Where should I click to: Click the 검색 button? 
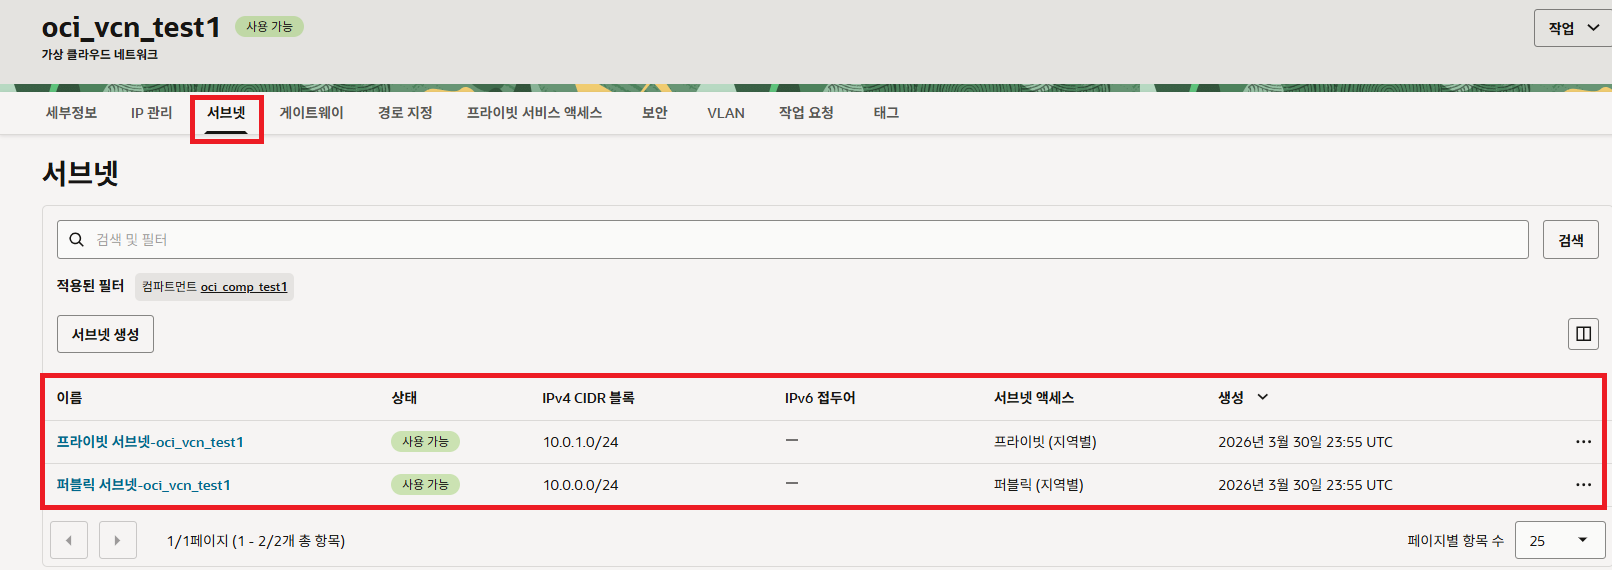coord(1570,240)
